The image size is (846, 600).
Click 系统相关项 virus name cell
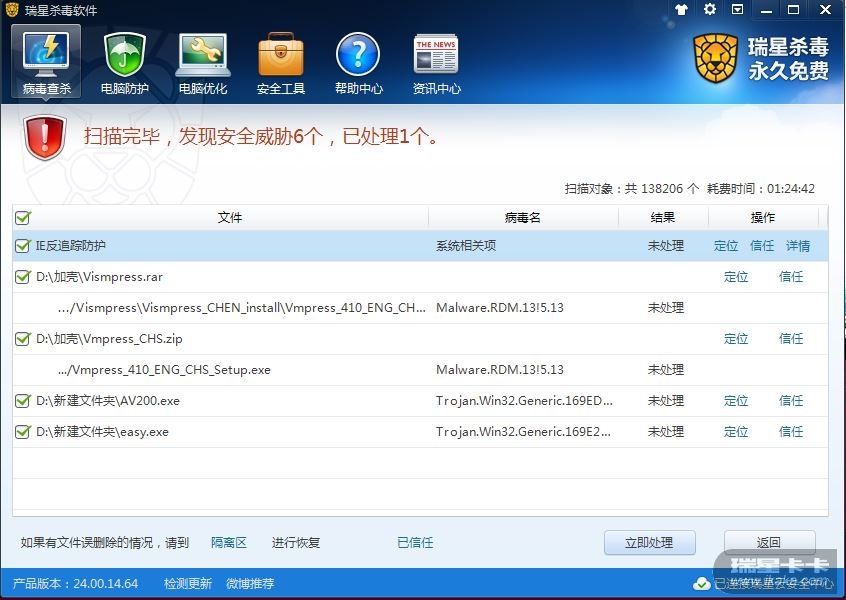(466, 246)
